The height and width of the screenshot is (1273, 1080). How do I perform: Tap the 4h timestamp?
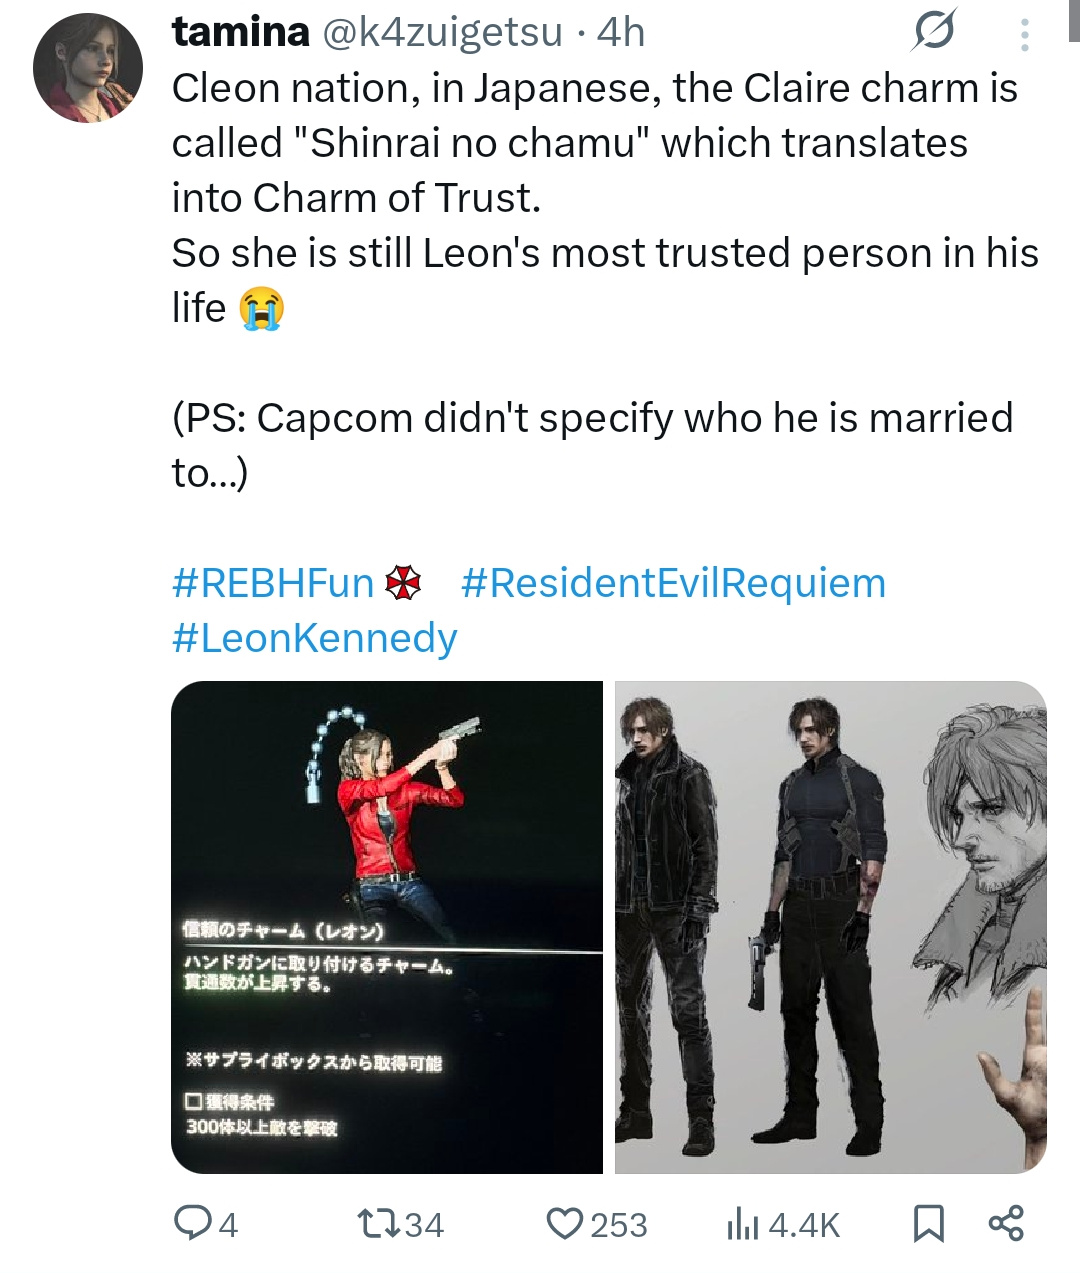(x=620, y=33)
